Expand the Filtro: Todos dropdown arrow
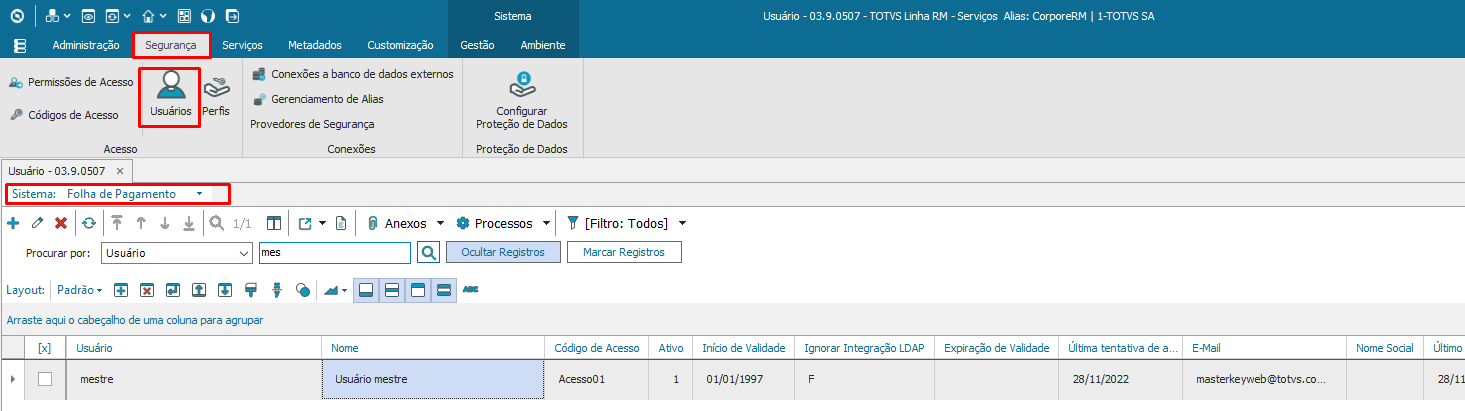This screenshot has width=1465, height=411. pyautogui.click(x=682, y=223)
